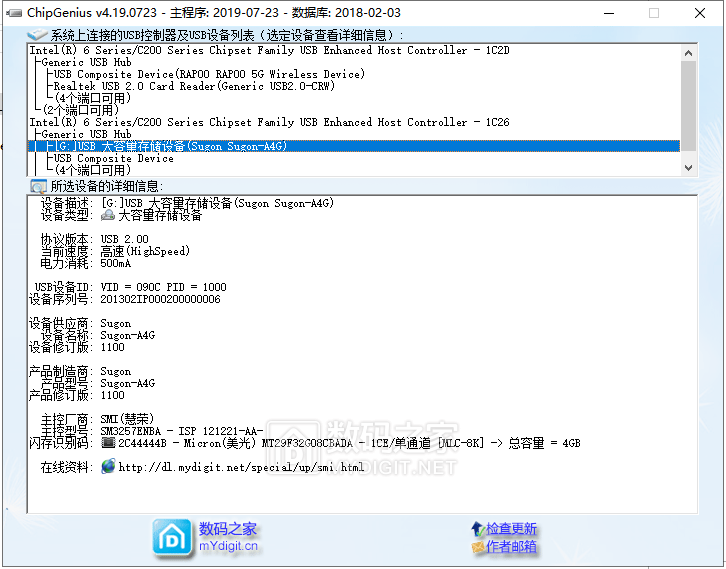Minimize the ChipGenius window
The height and width of the screenshot is (569, 726).
tap(609, 13)
